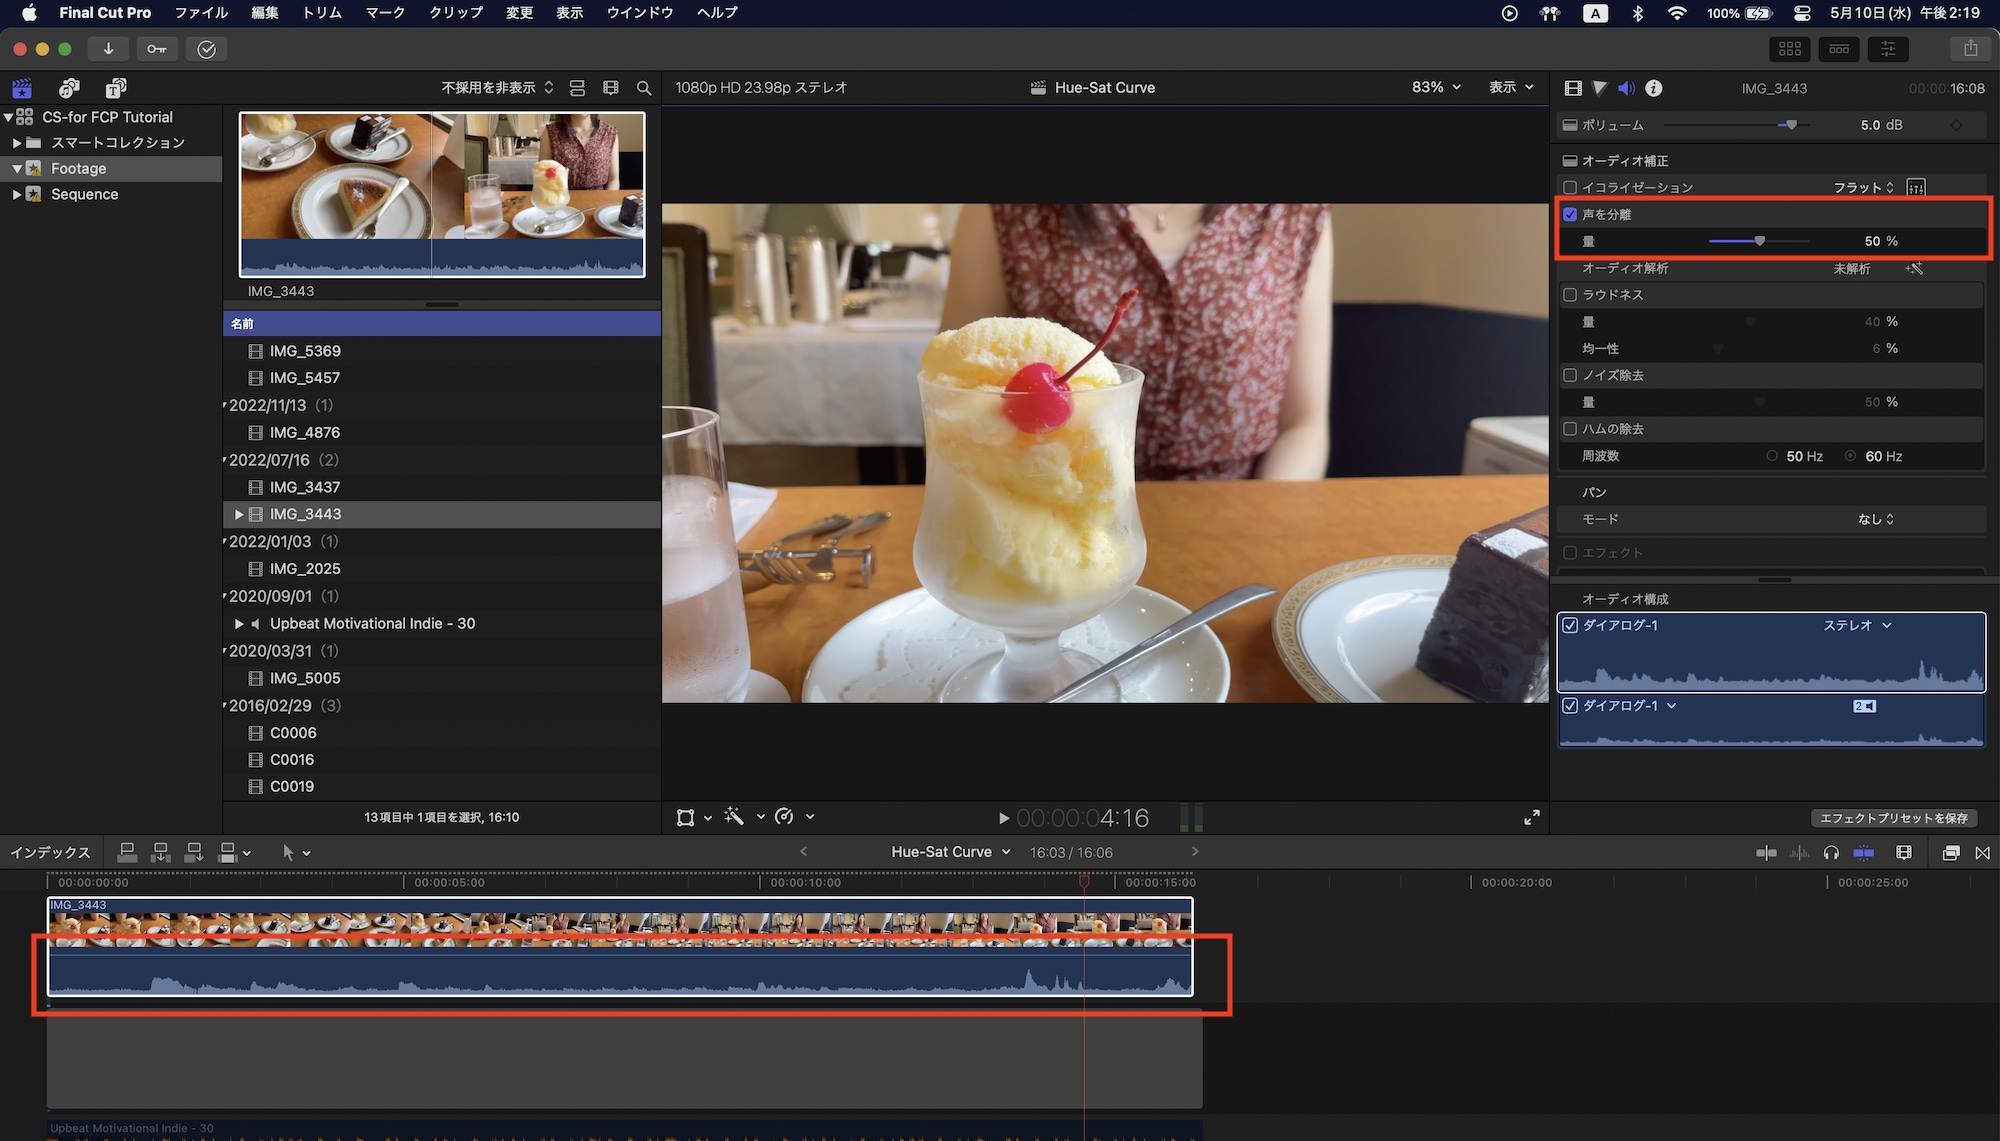Open the パン モード なし dropdown
Image resolution: width=2000 pixels, height=1141 pixels.
coord(1876,519)
